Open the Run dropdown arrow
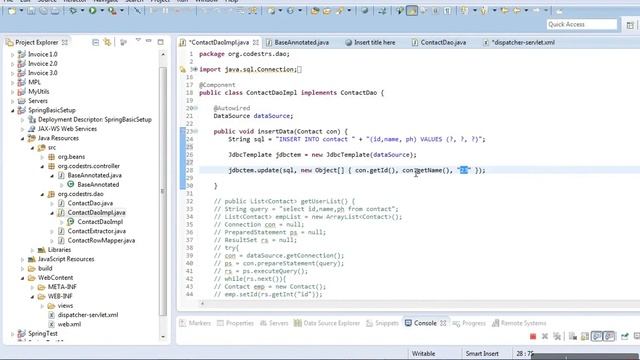The width and height of the screenshot is (640, 360). 102,11
